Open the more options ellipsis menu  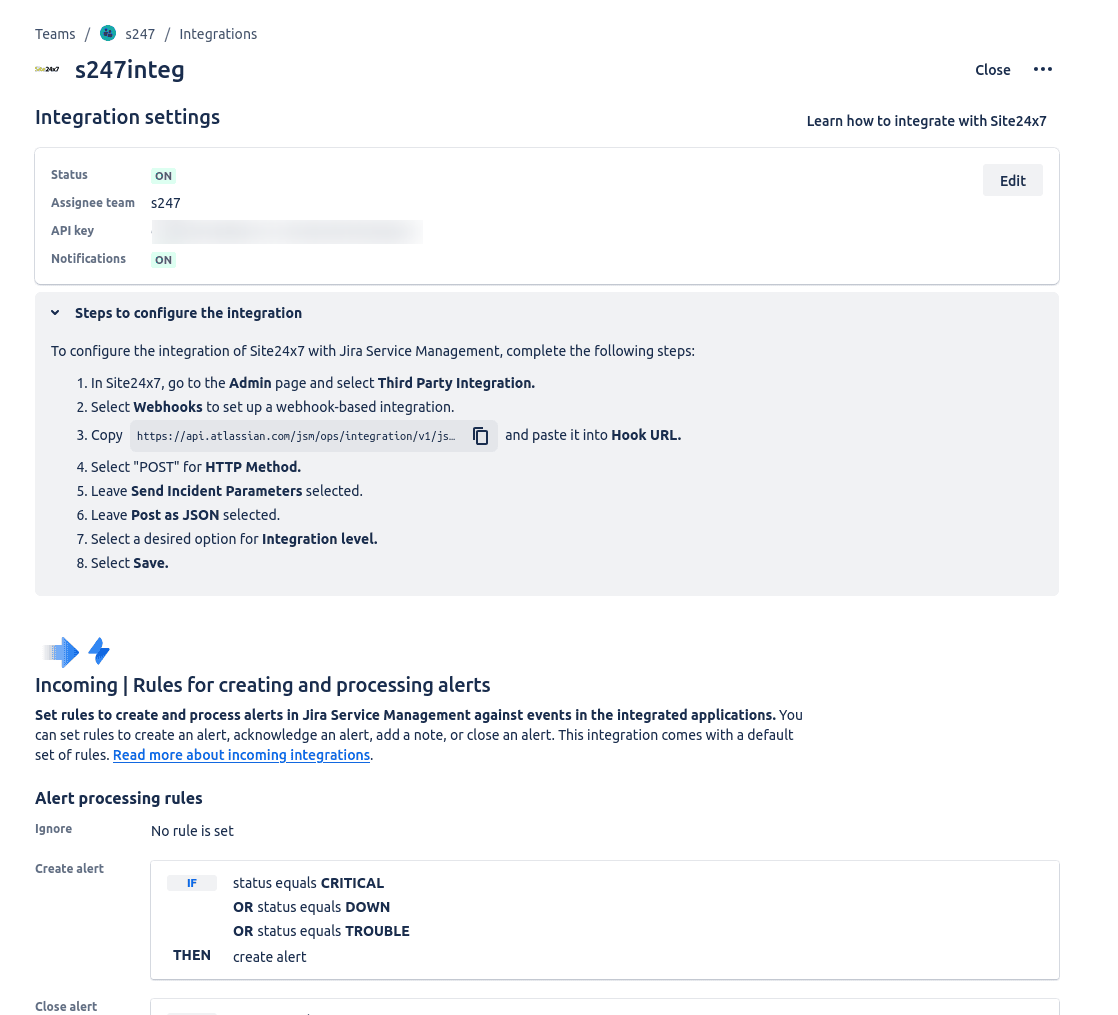click(1043, 69)
